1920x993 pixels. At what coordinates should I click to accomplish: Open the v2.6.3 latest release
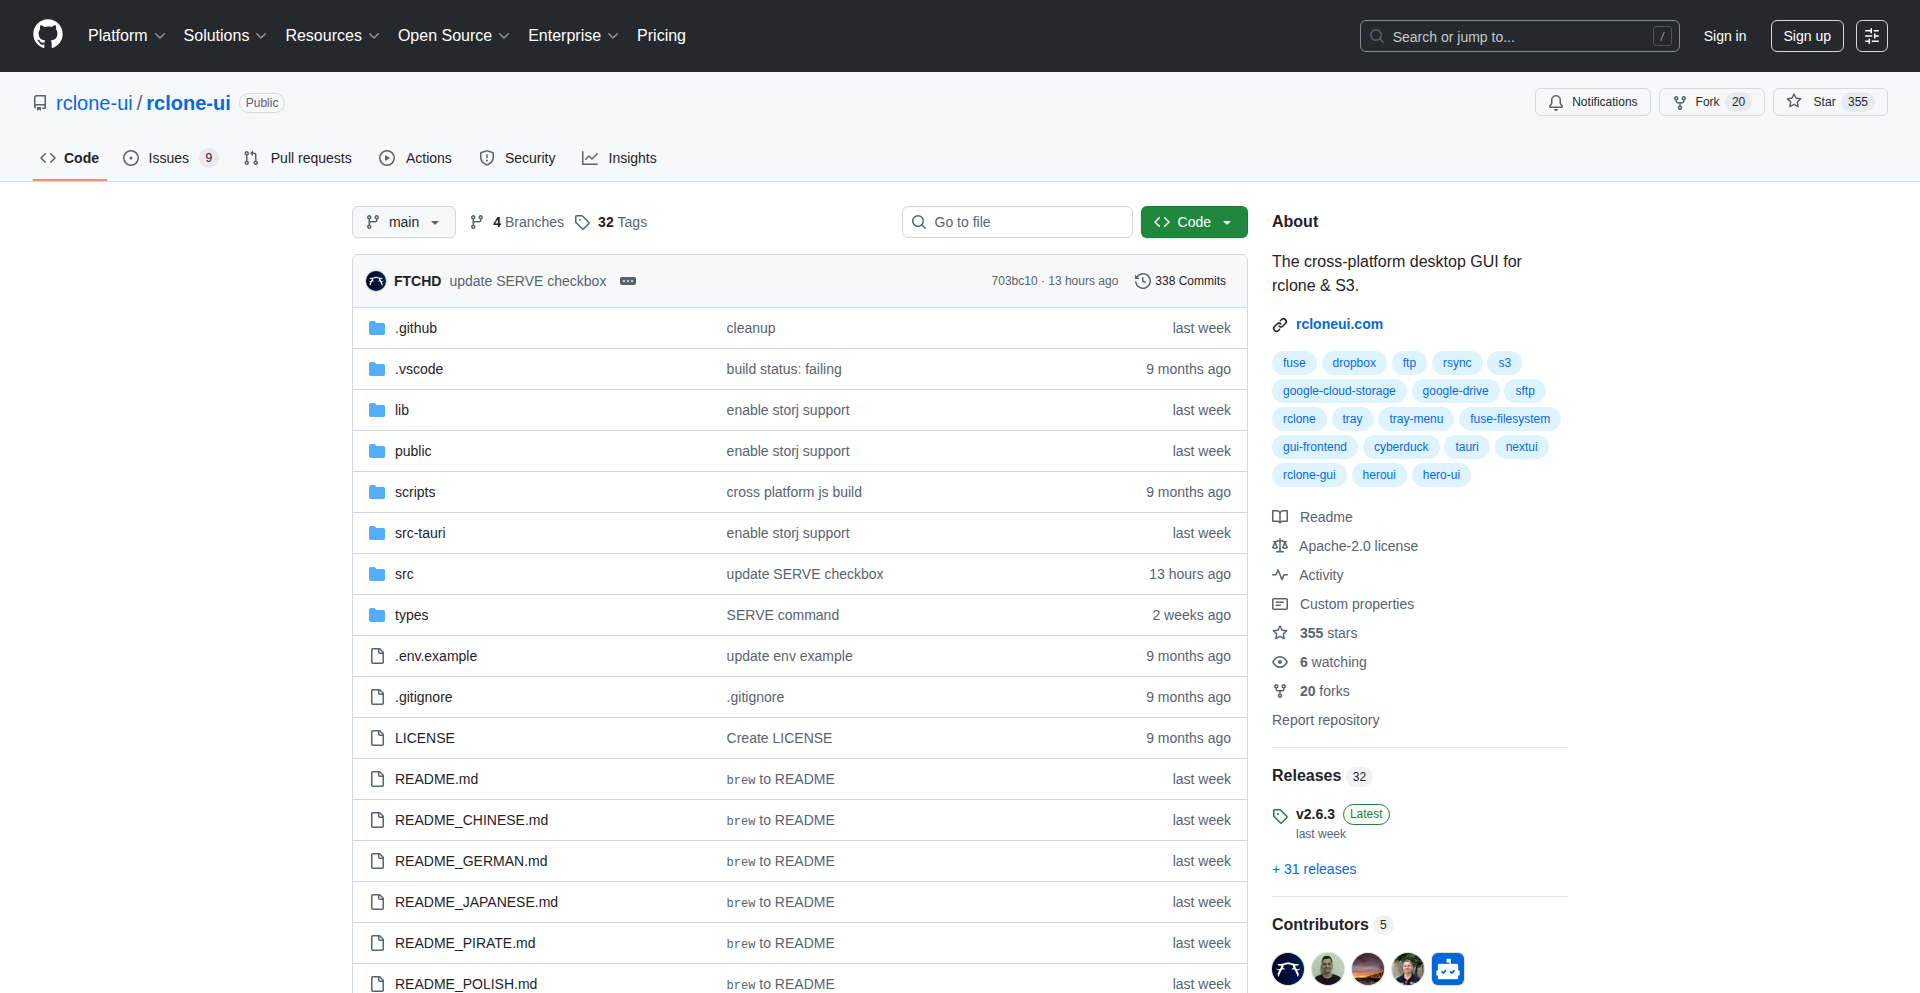coord(1315,814)
